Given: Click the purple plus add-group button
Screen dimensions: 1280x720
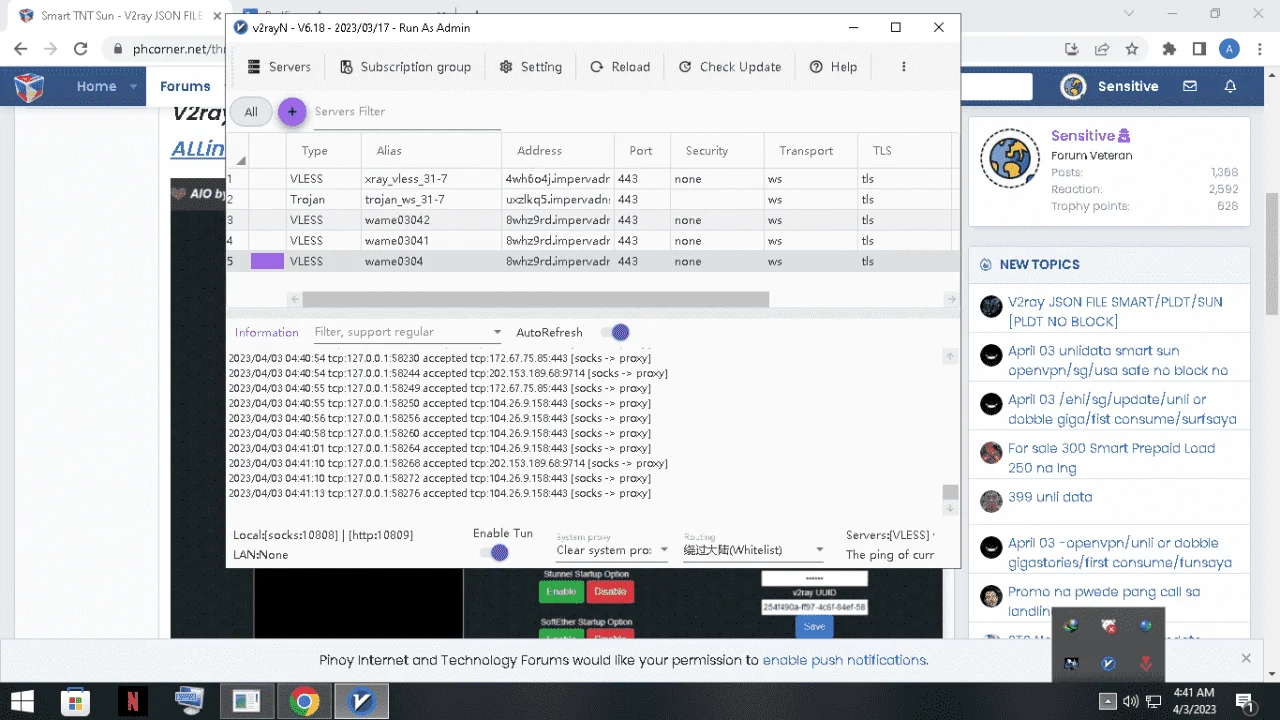Looking at the screenshot, I should (x=292, y=112).
